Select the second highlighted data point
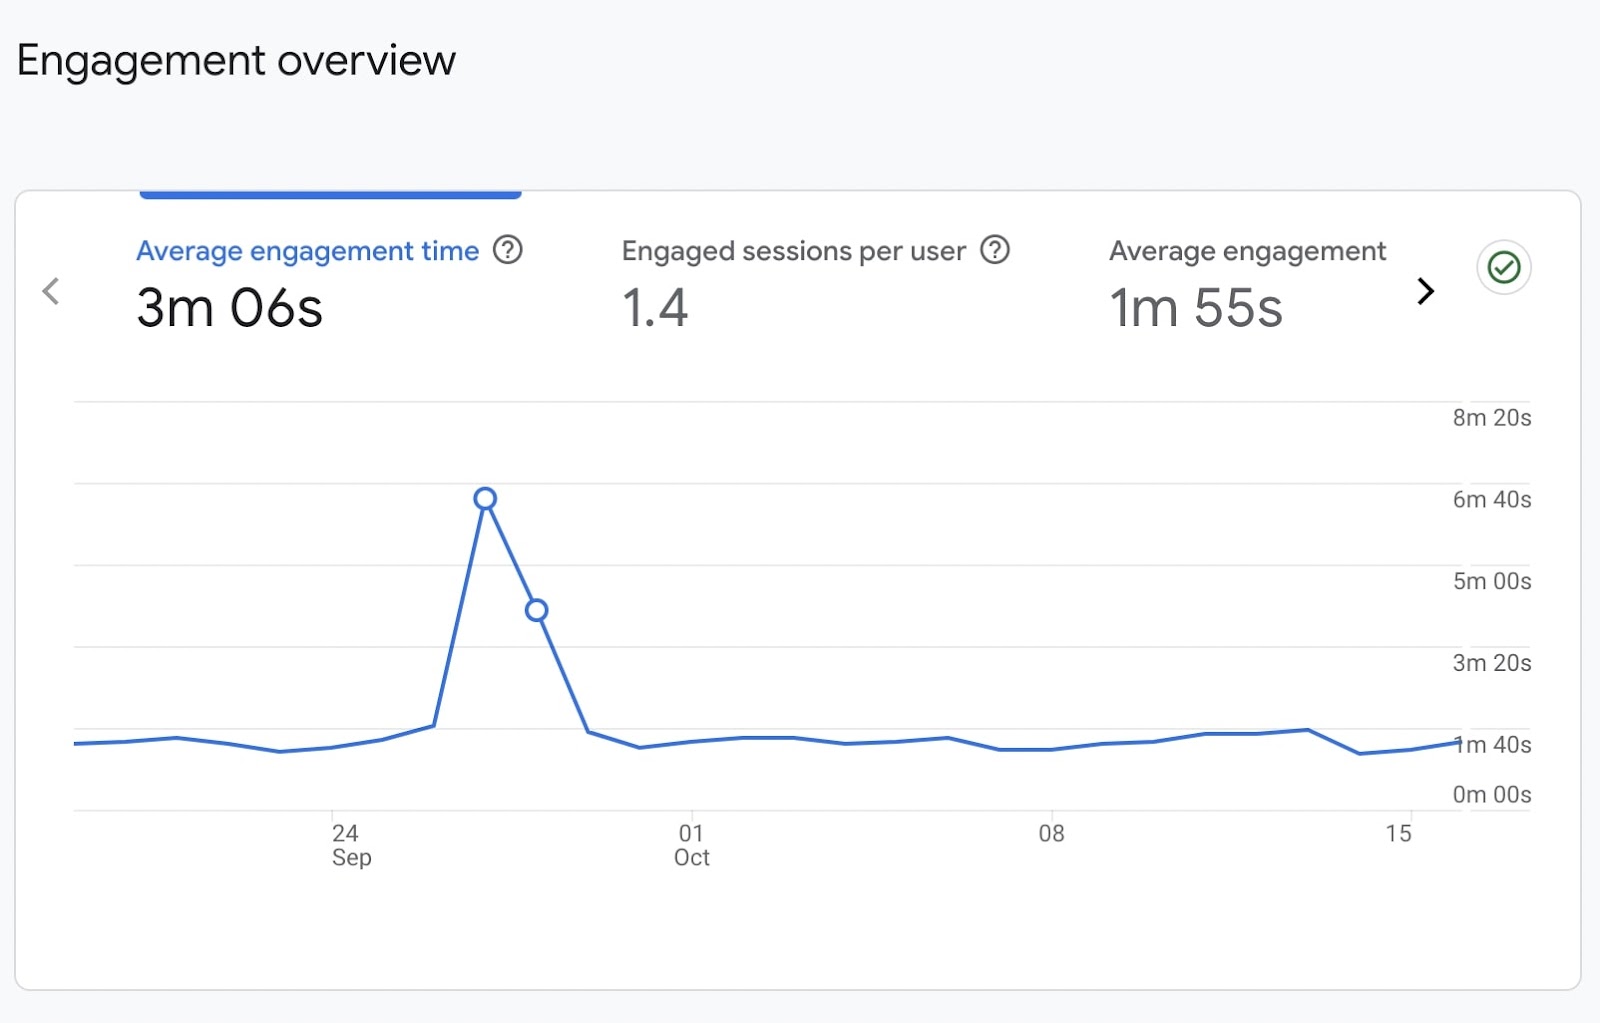The height and width of the screenshot is (1023, 1600). click(537, 610)
